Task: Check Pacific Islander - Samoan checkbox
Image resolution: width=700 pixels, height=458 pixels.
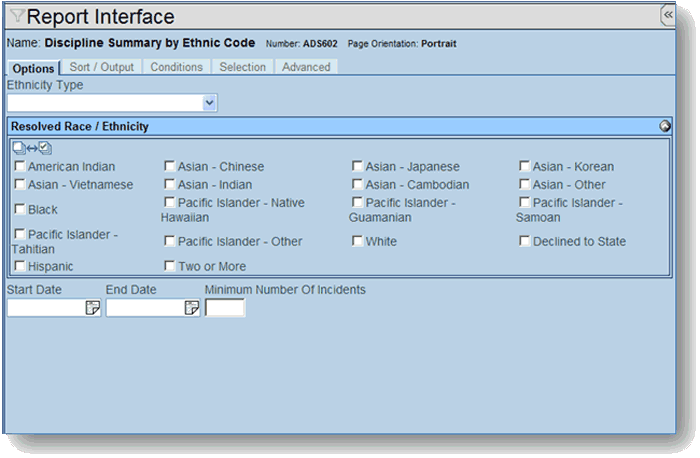Action: 525,202
